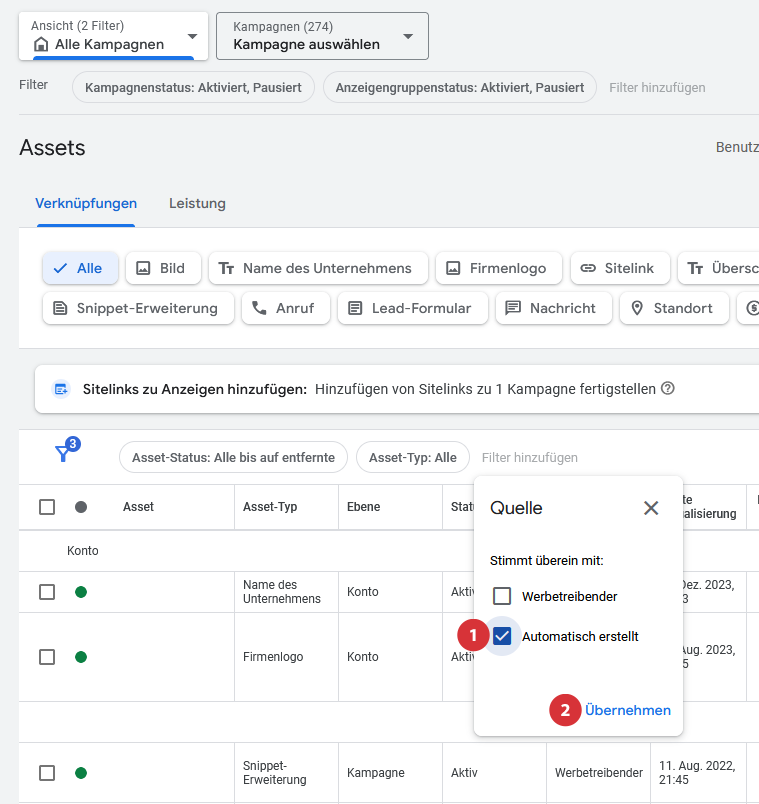Filter assets by Bild chip
Viewport: 759px width, 804px height.
coord(163,268)
